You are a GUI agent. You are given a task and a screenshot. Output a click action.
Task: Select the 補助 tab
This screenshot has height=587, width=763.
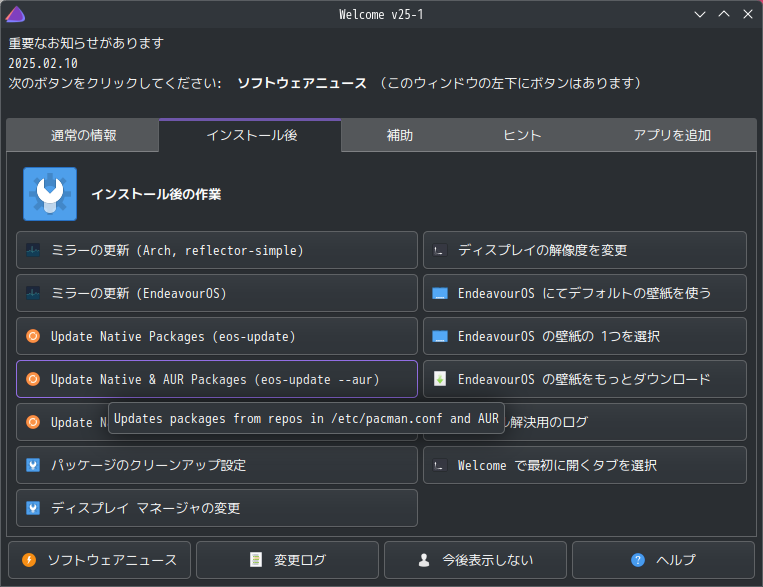(x=400, y=135)
